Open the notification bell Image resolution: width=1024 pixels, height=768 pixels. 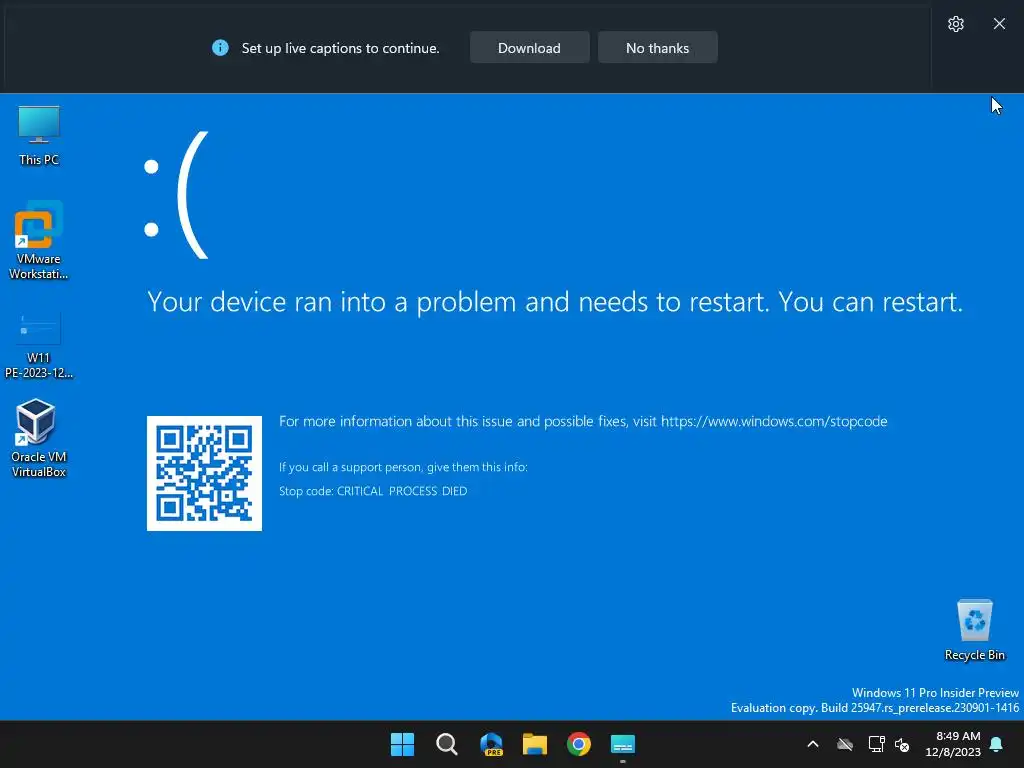pos(997,744)
